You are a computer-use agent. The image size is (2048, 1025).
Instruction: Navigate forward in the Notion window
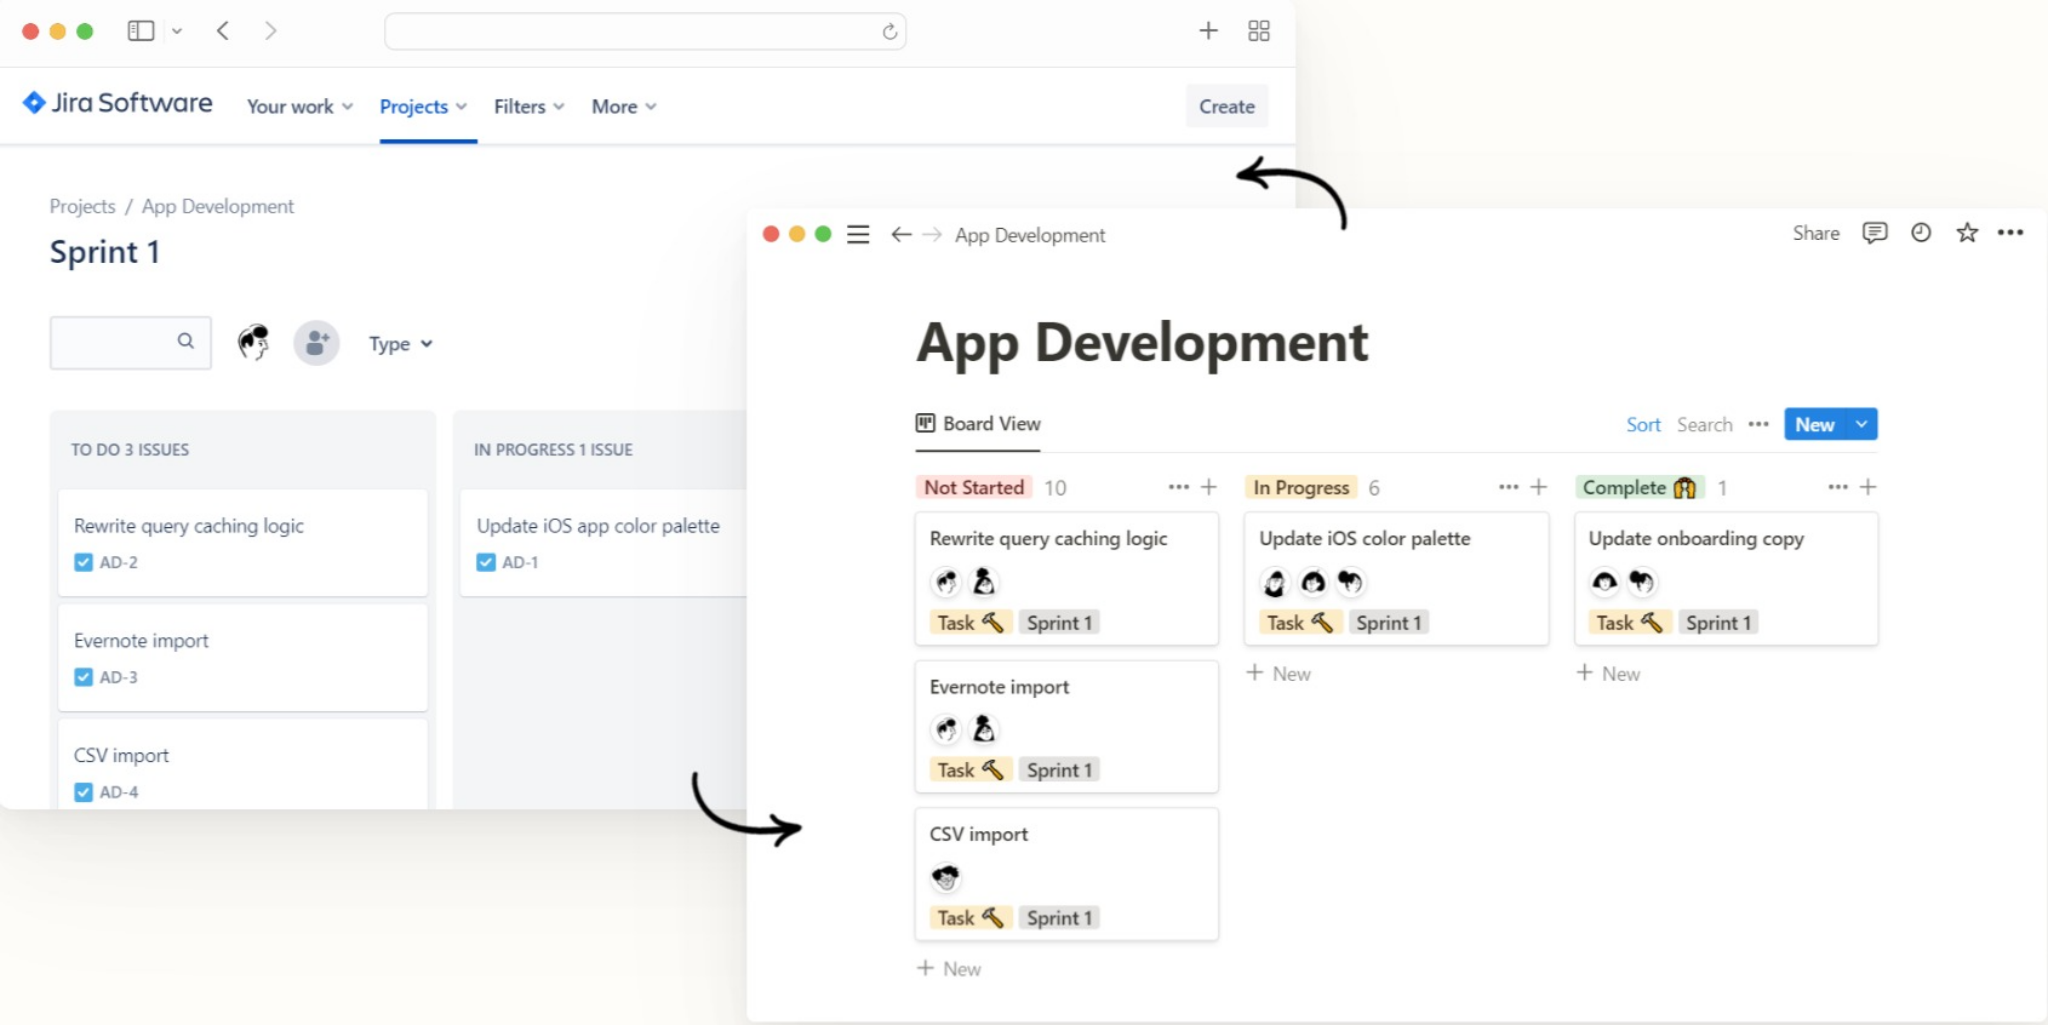pyautogui.click(x=932, y=235)
